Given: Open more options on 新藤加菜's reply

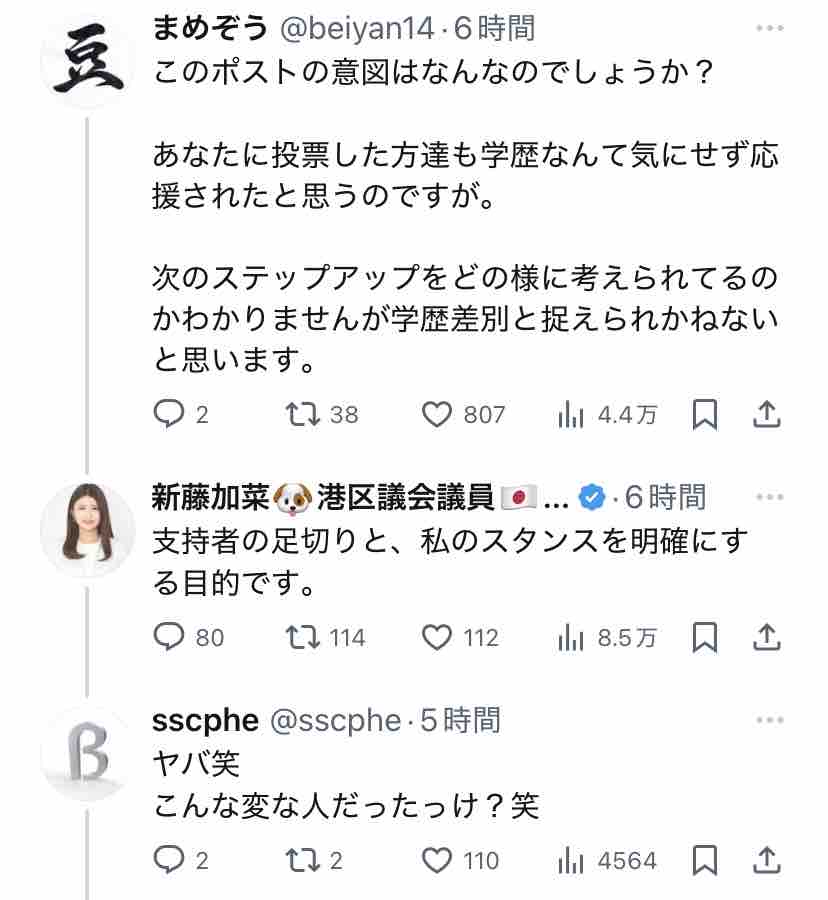Looking at the screenshot, I should [770, 496].
